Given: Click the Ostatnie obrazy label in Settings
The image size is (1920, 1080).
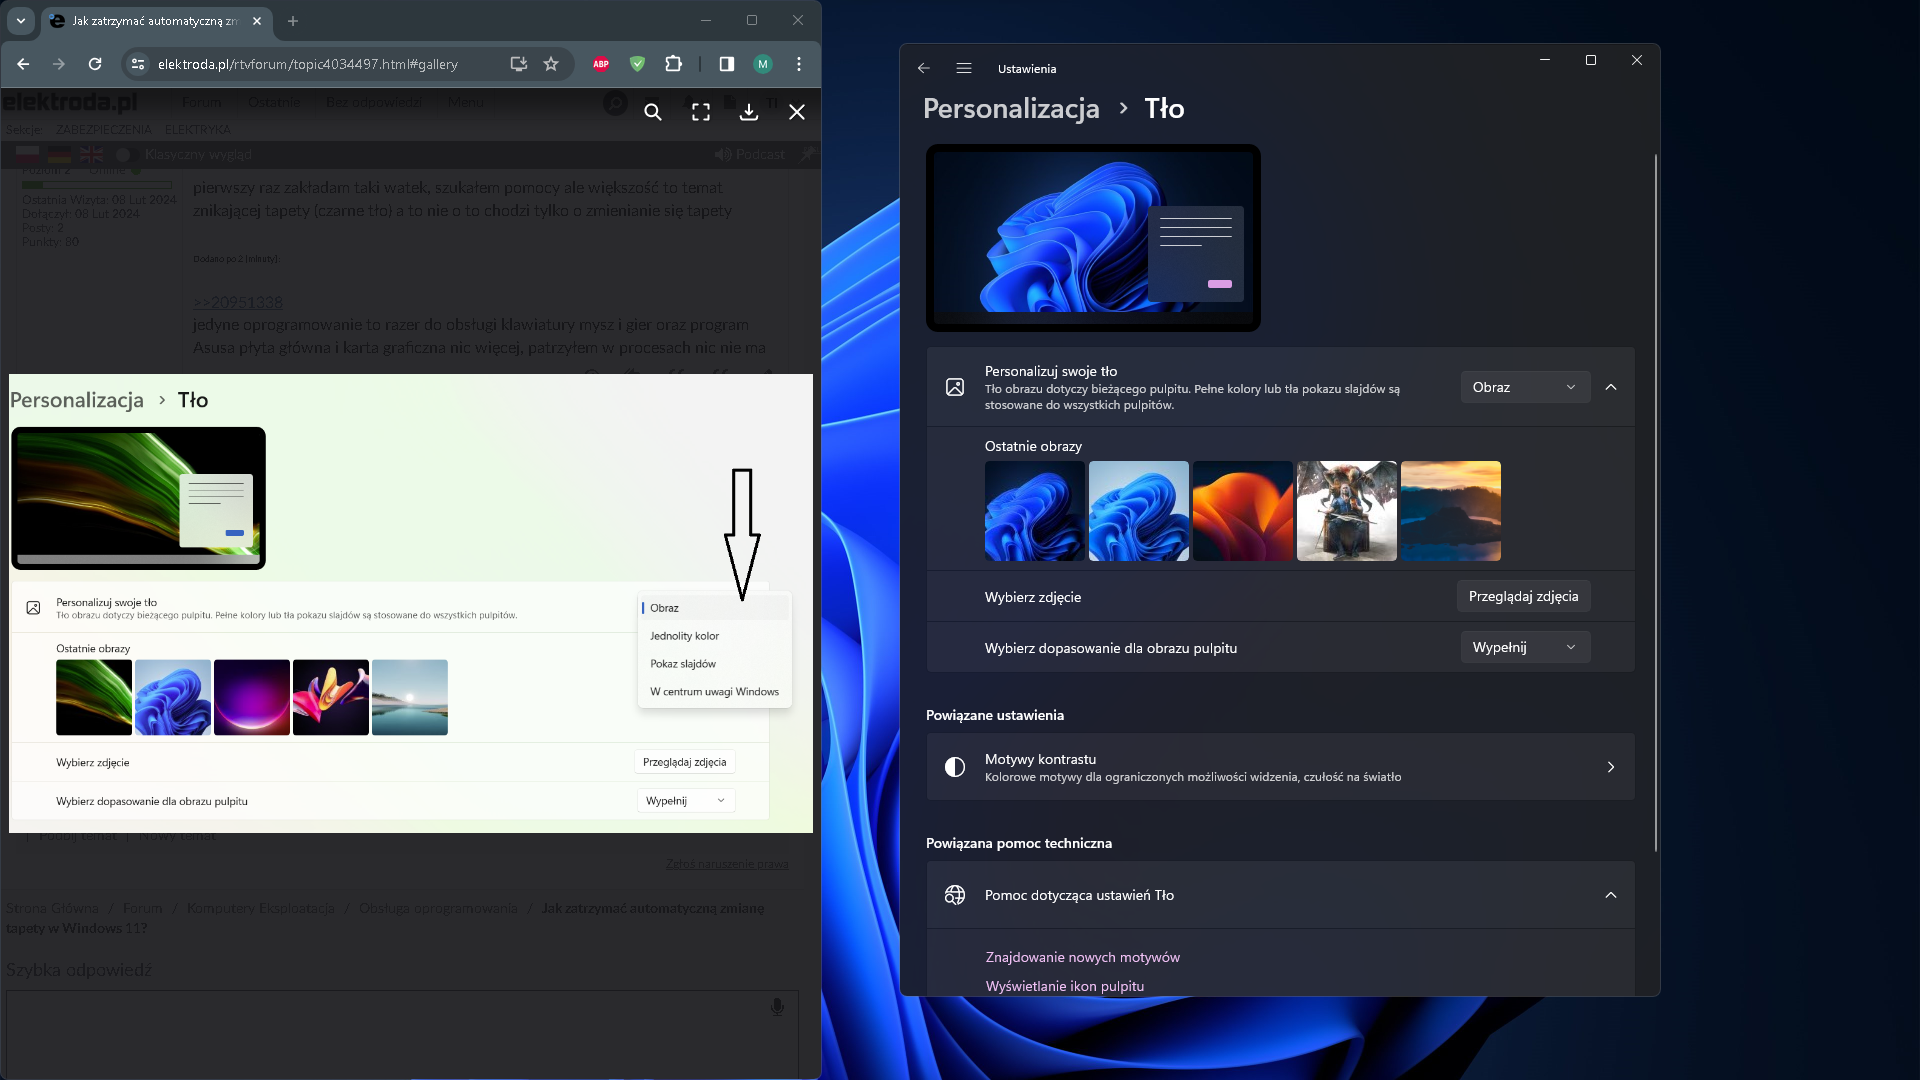Looking at the screenshot, I should tap(1033, 446).
